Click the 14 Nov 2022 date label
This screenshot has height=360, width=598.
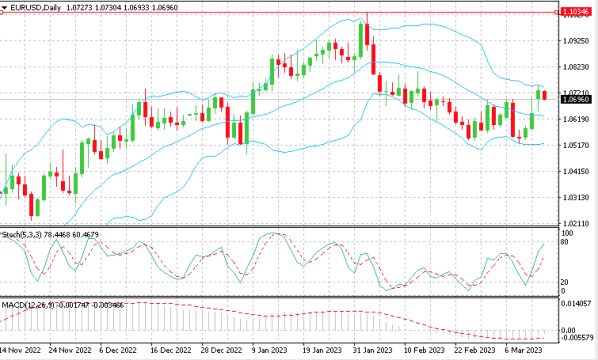[20, 350]
